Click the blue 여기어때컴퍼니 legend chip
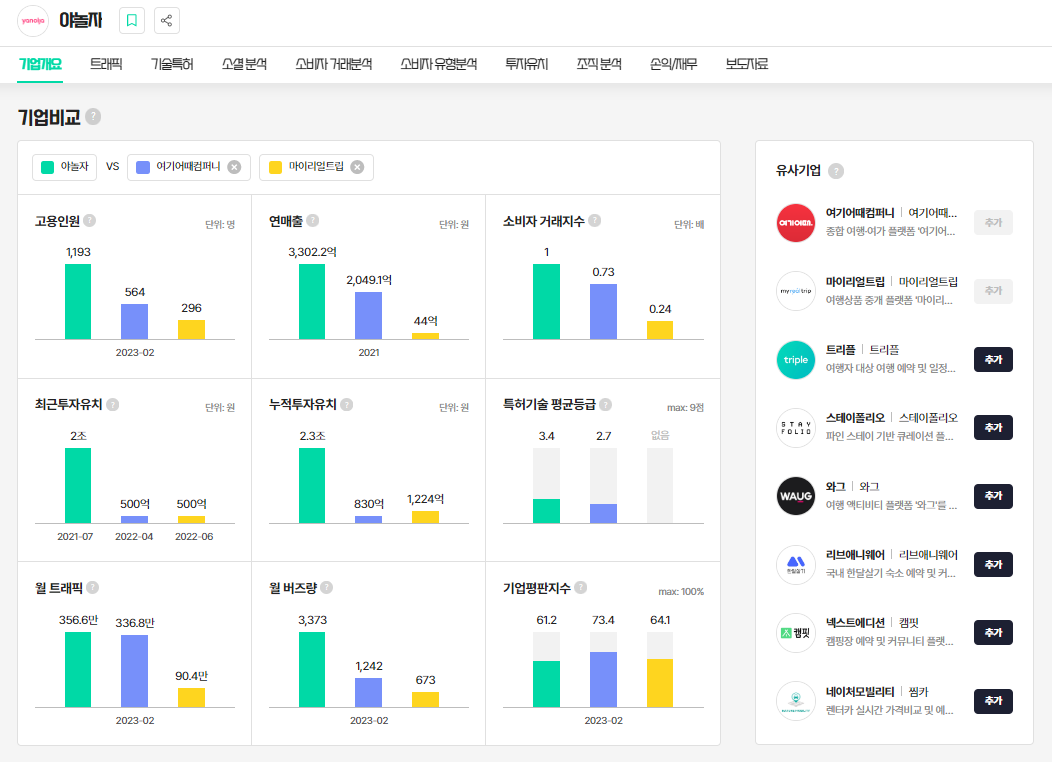This screenshot has height=762, width=1052. tap(189, 167)
